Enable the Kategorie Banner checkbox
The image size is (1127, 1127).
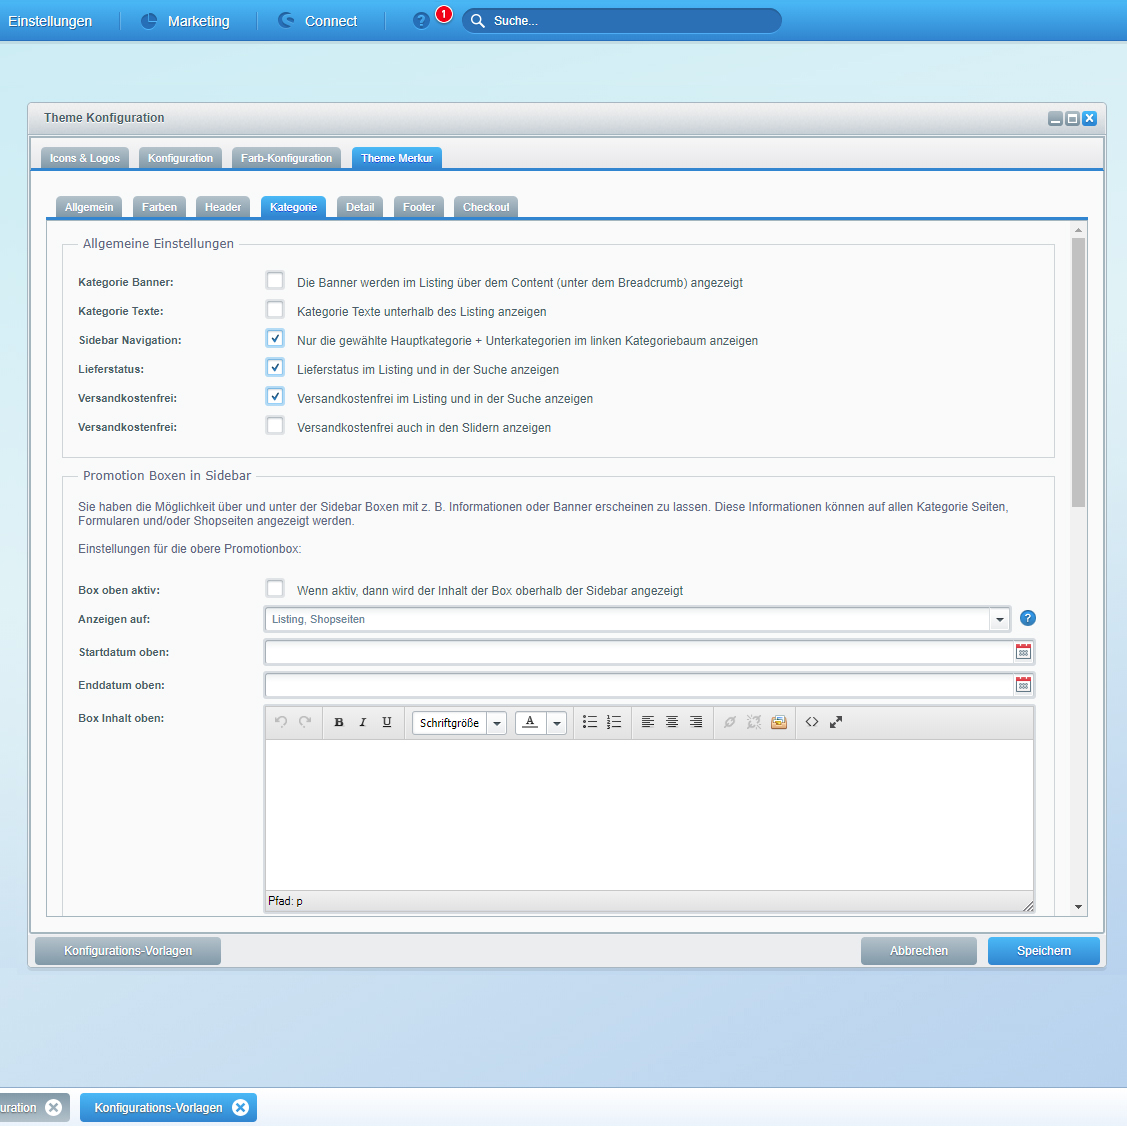(275, 281)
